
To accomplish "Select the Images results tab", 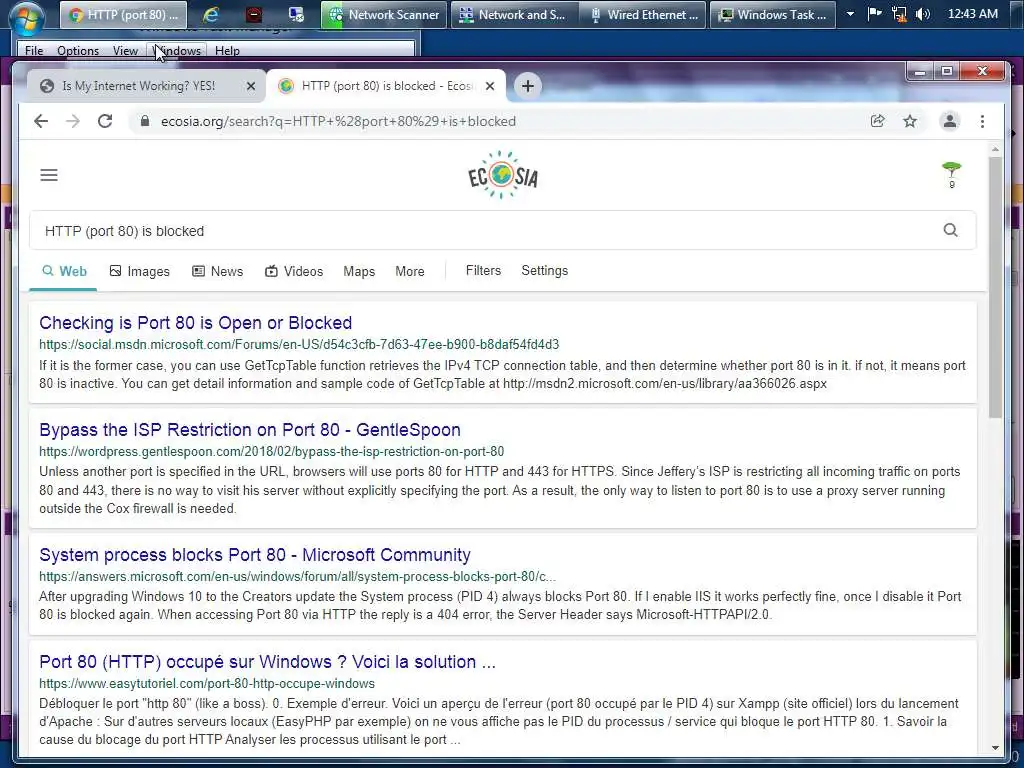I will 140,271.
